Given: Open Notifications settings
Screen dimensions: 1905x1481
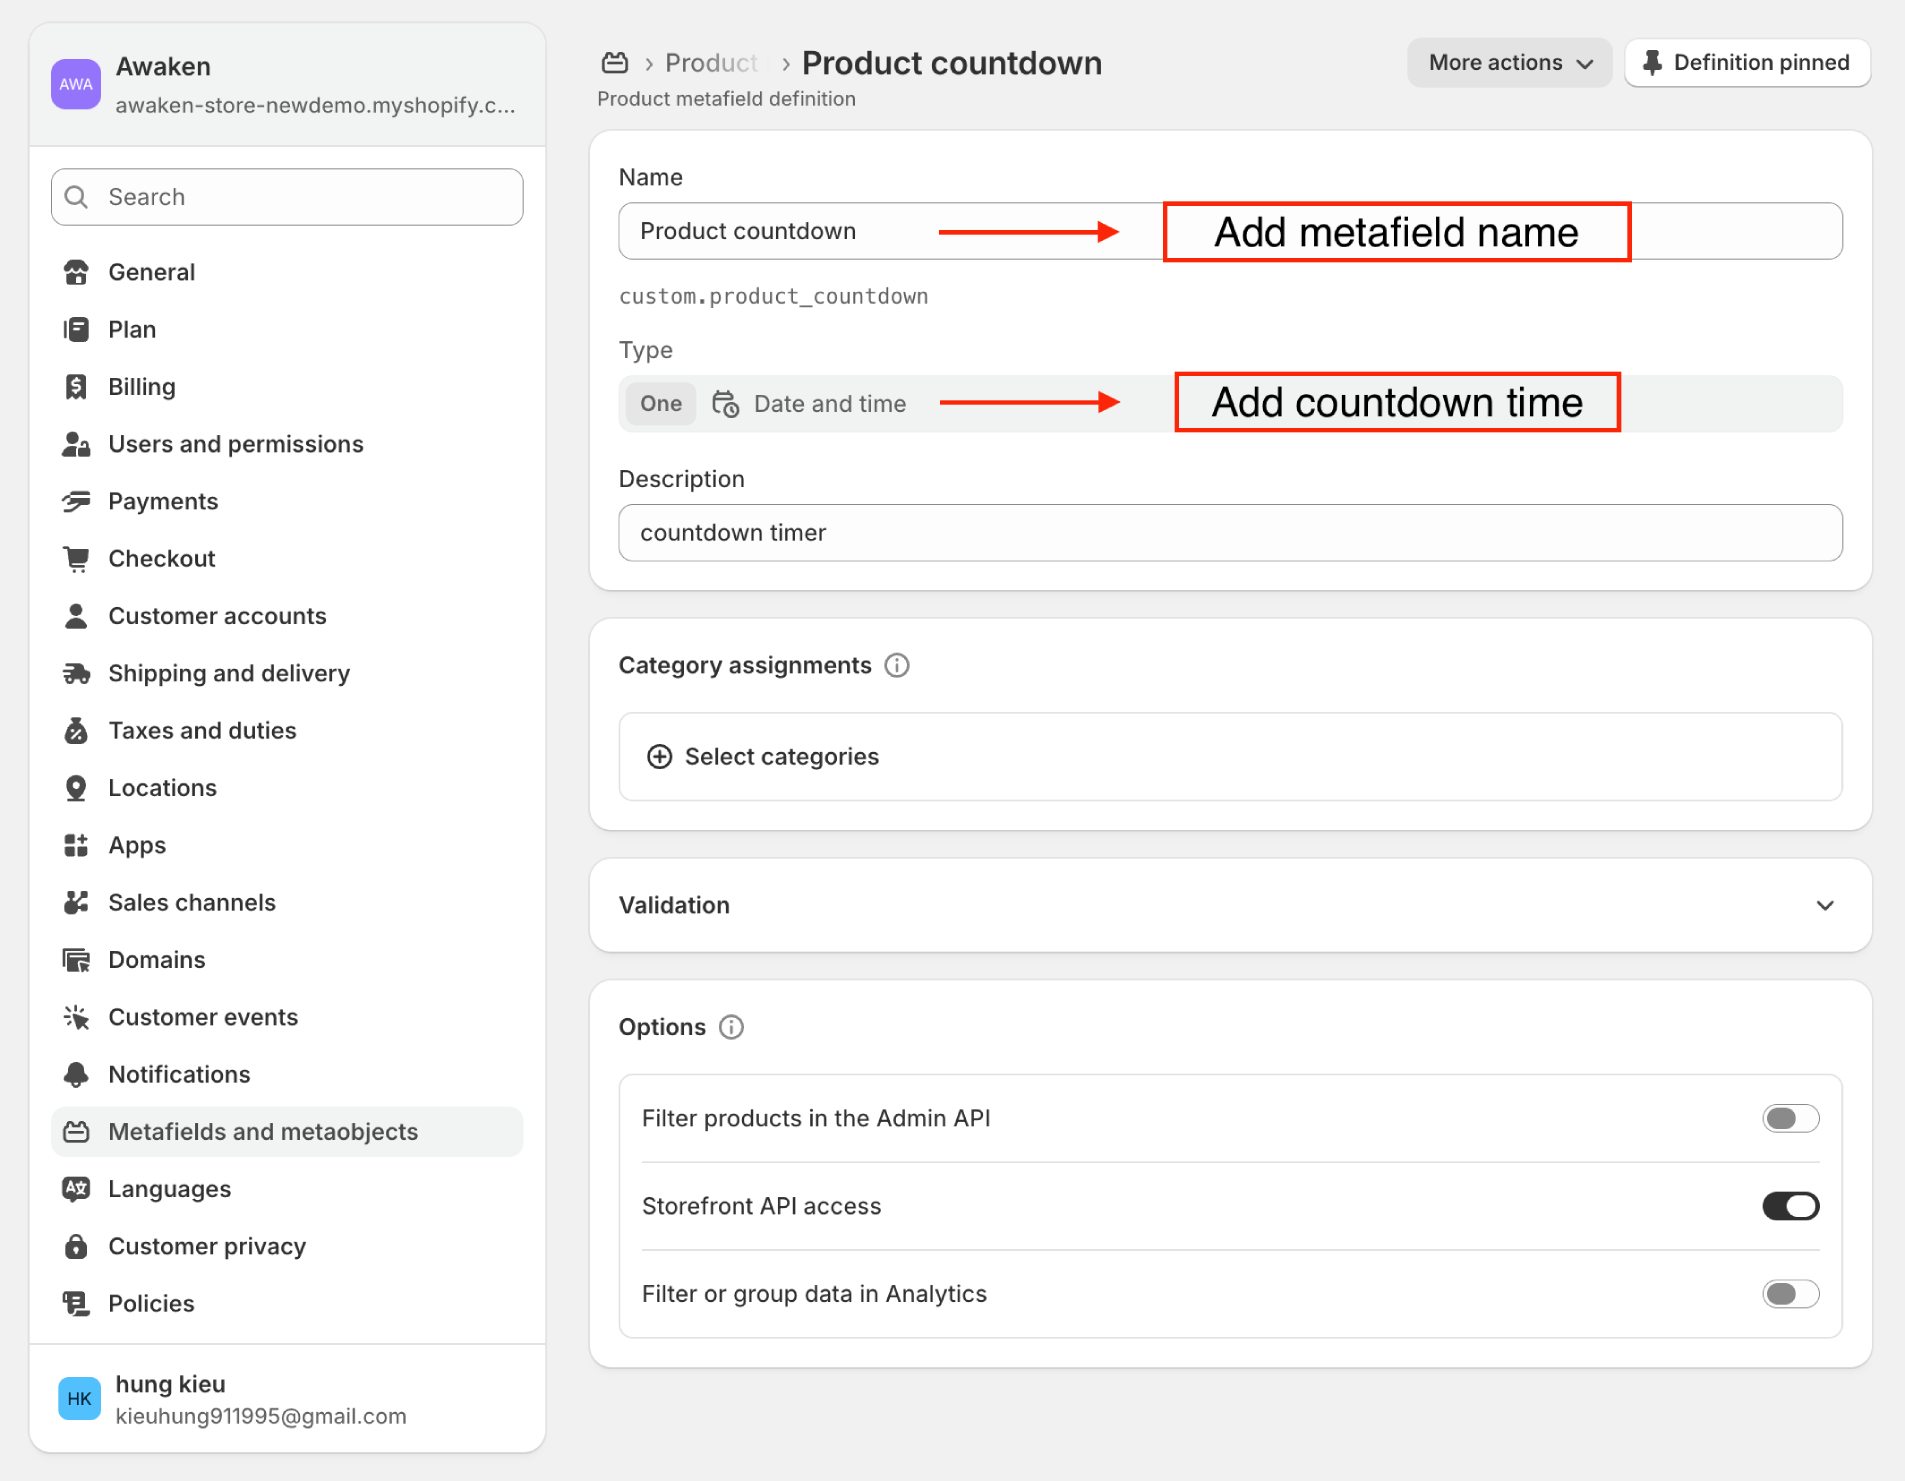Looking at the screenshot, I should pos(287,1074).
